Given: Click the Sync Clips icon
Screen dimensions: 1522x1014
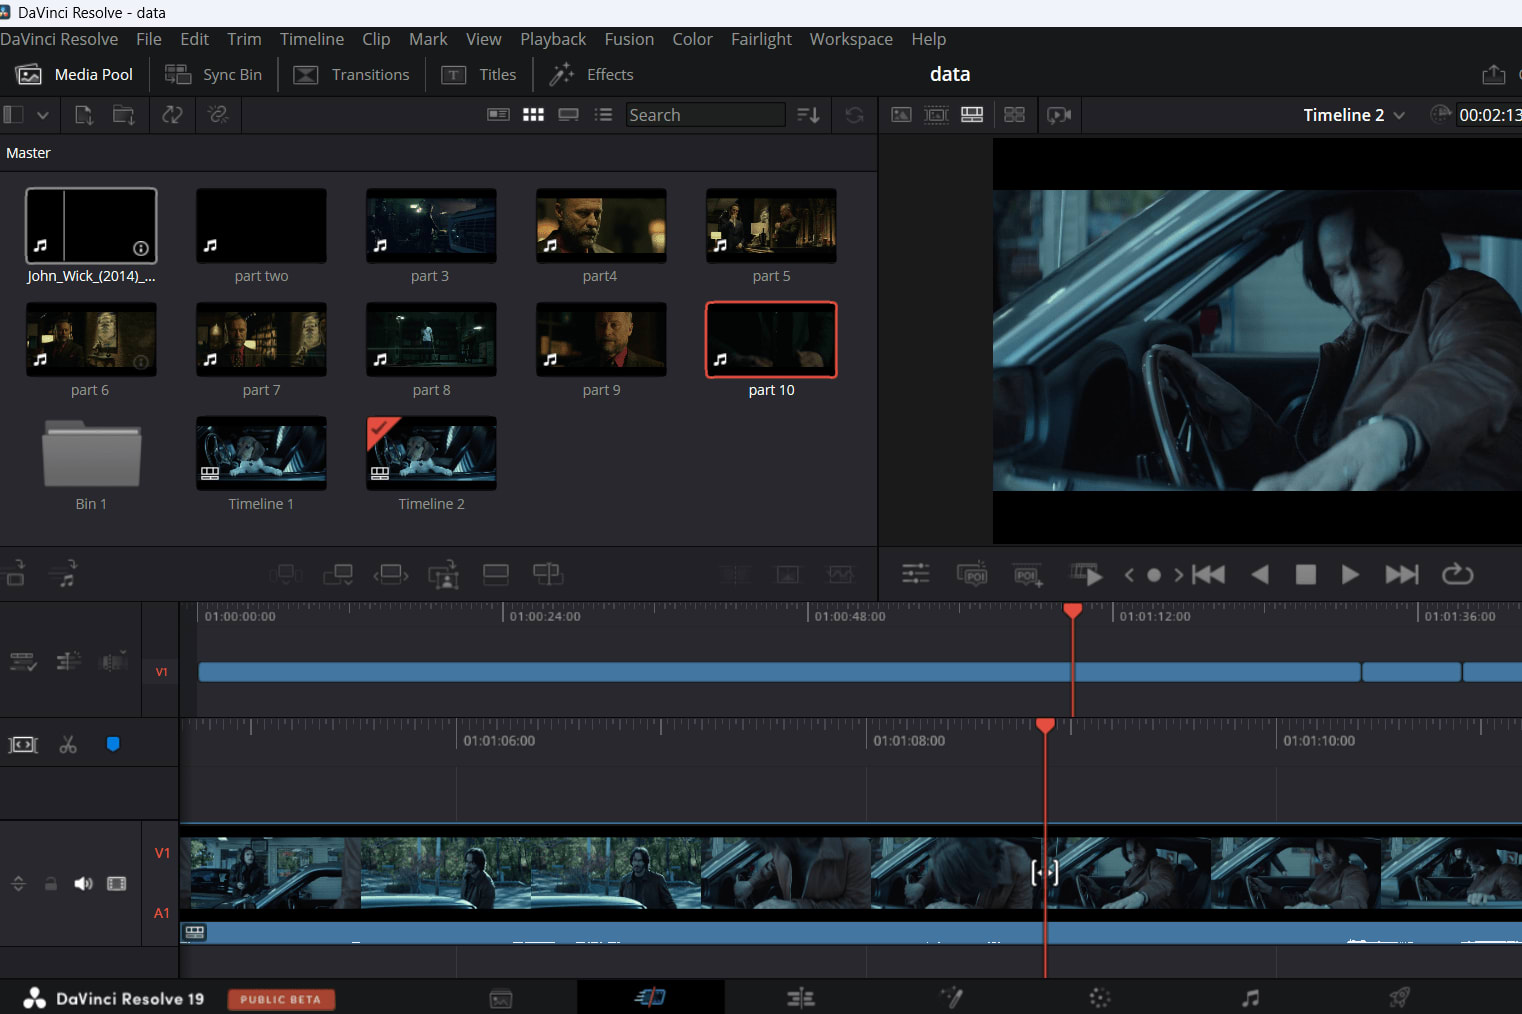Looking at the screenshot, I should click(x=172, y=115).
